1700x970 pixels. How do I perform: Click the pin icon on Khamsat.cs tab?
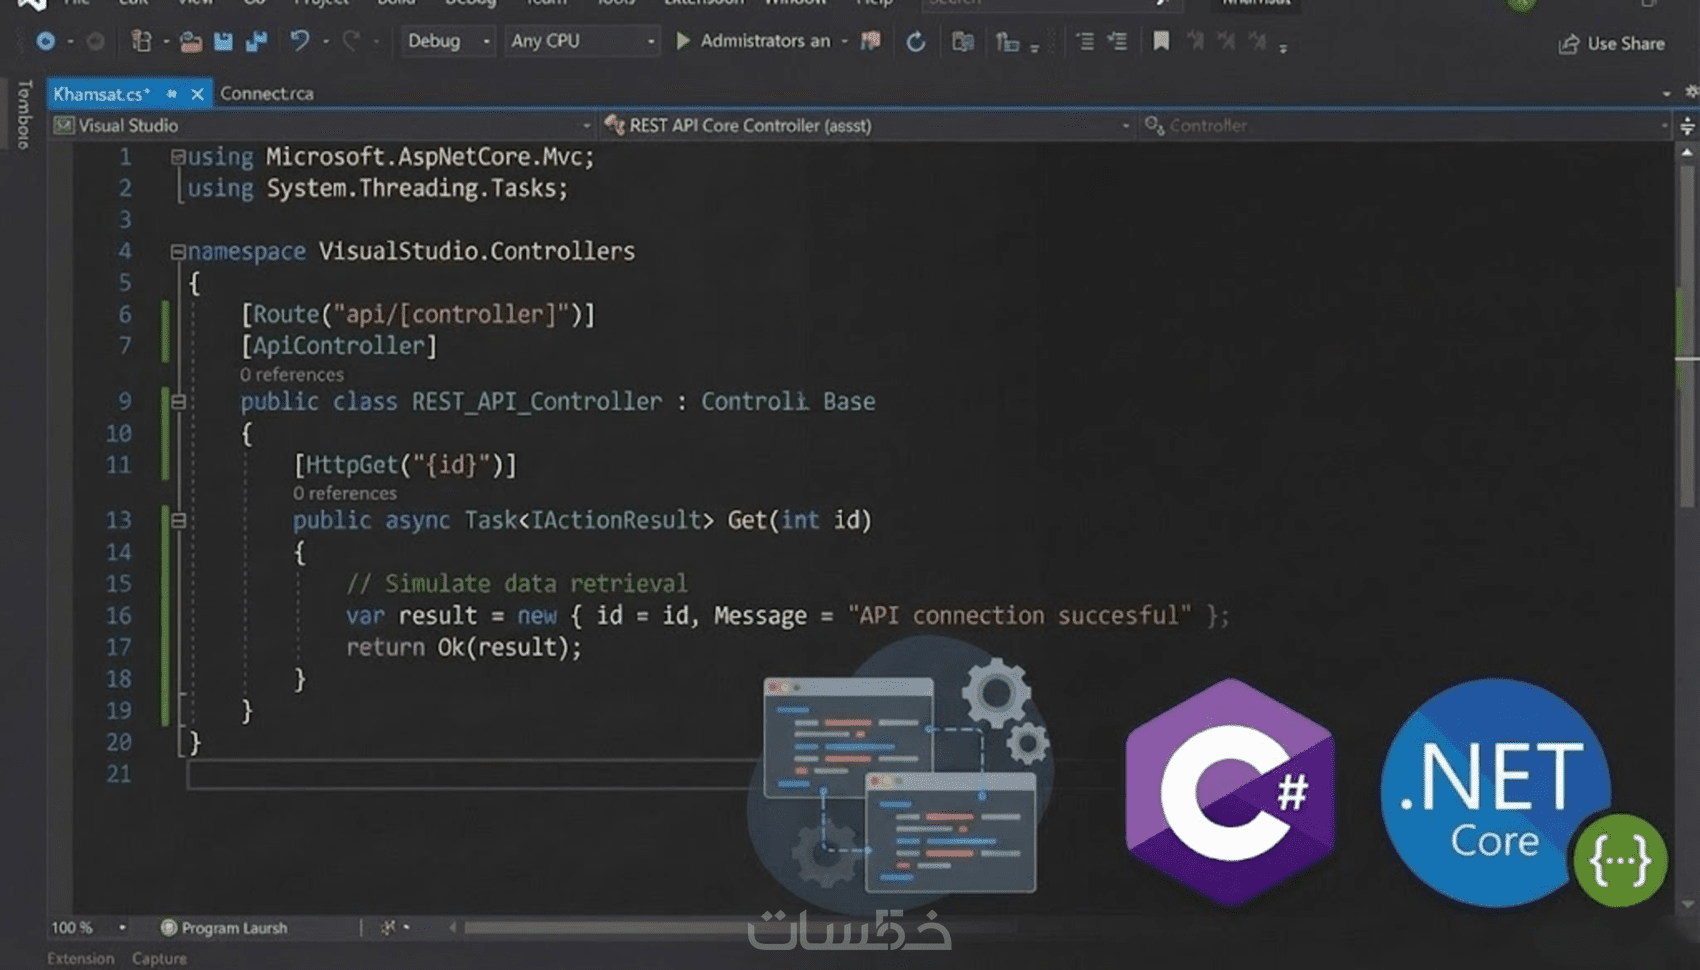172,93
